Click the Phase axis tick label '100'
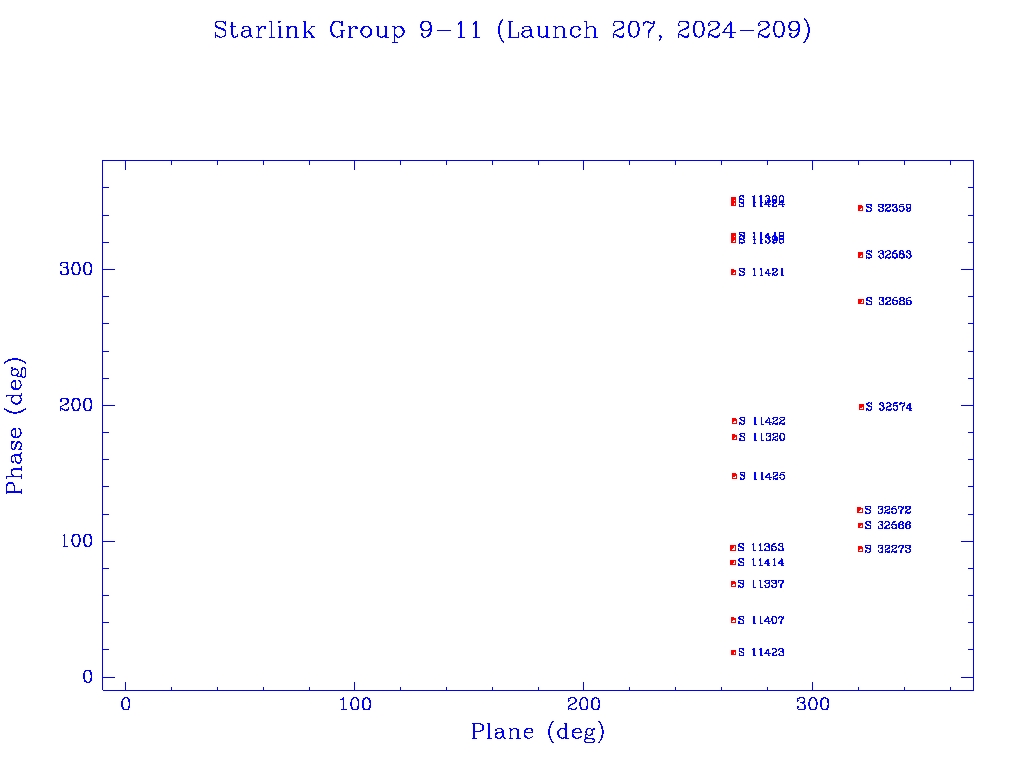1024x768 pixels. point(76,541)
